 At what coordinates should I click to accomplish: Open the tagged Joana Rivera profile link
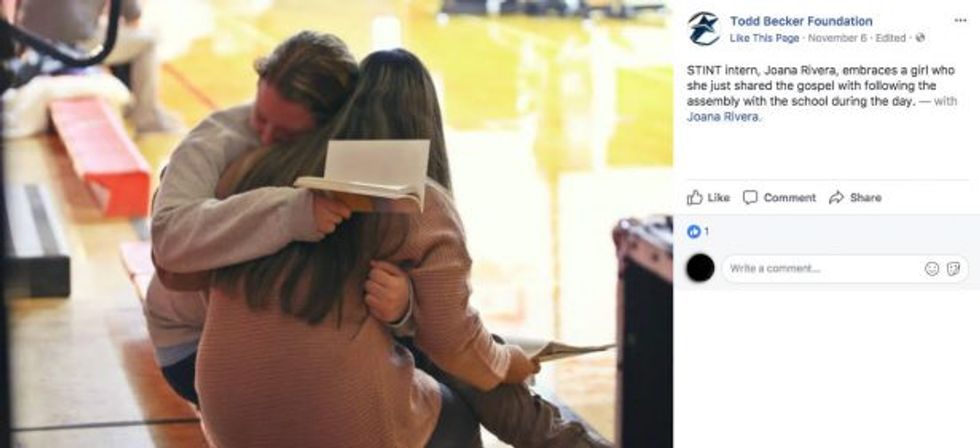pos(724,117)
